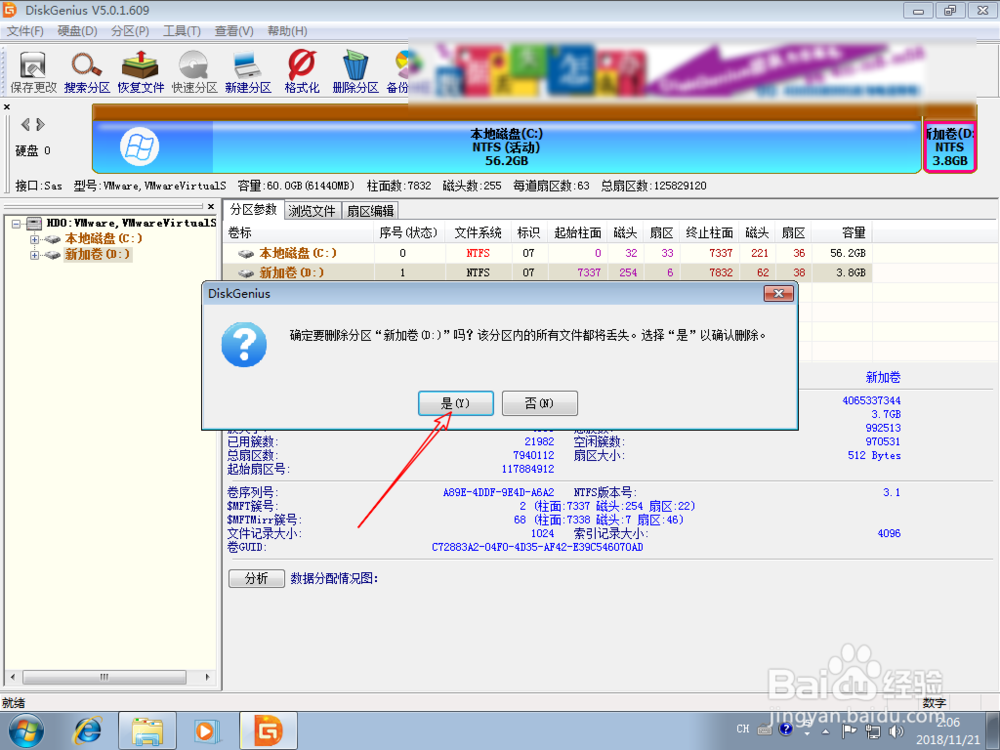1000x750 pixels.
Task: Click the tree scrollbar left arrow
Action: [x=12, y=677]
